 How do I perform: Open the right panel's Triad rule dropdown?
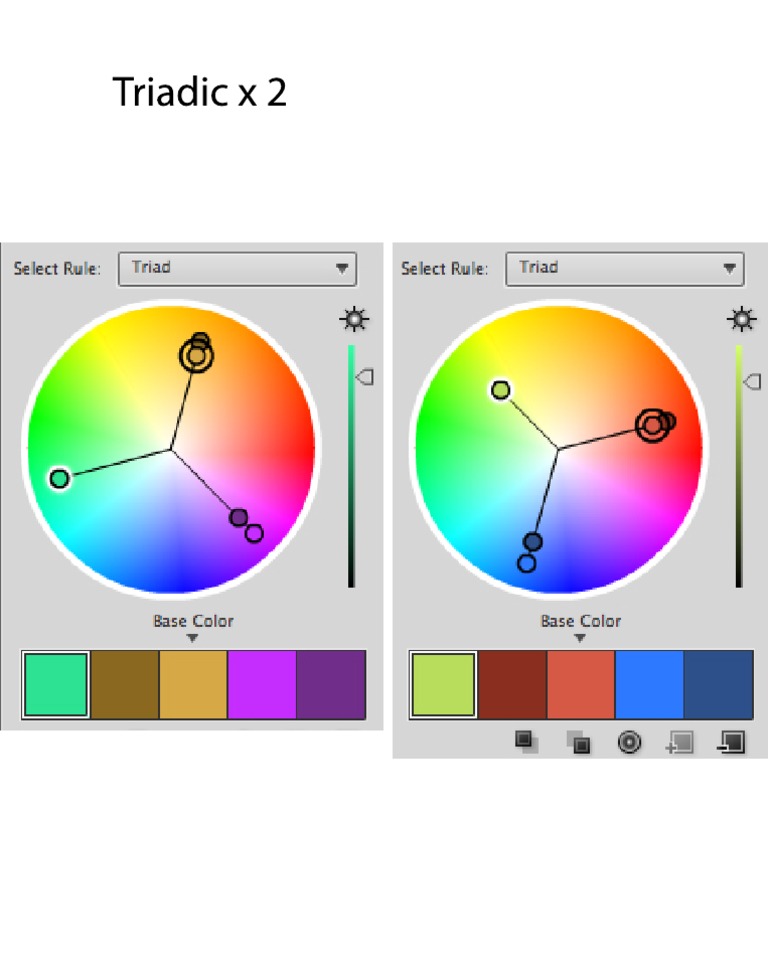pyautogui.click(x=625, y=268)
